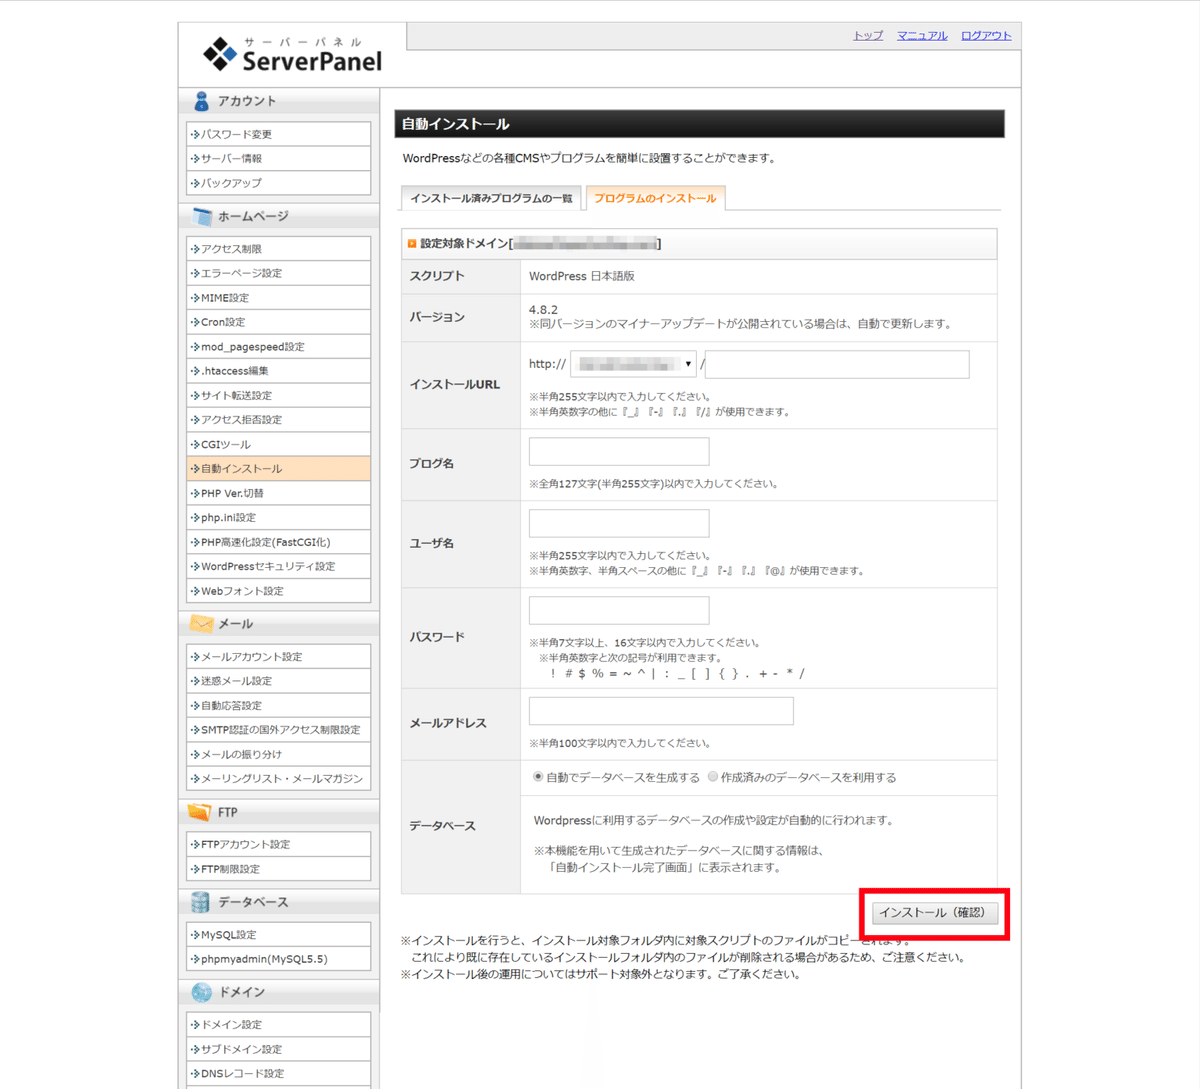
Task: Open SMTP認証の国外アクセス制限設定
Action: 278,730
